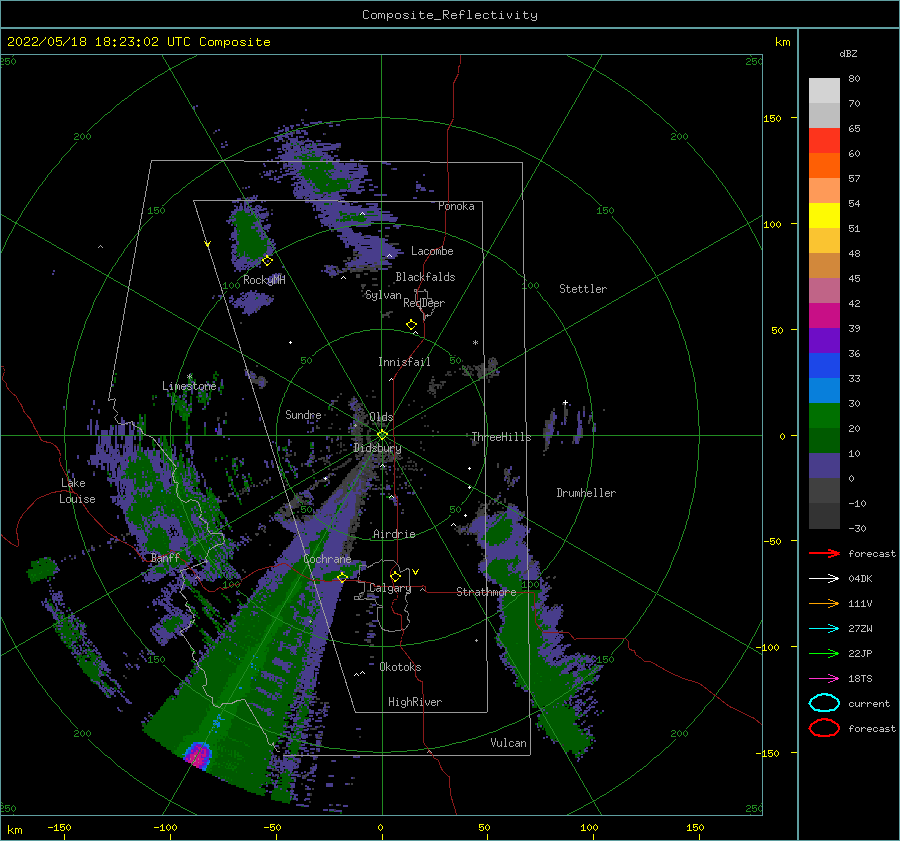Click the 18TS legend label
This screenshot has width=900, height=841.
click(x=860, y=679)
